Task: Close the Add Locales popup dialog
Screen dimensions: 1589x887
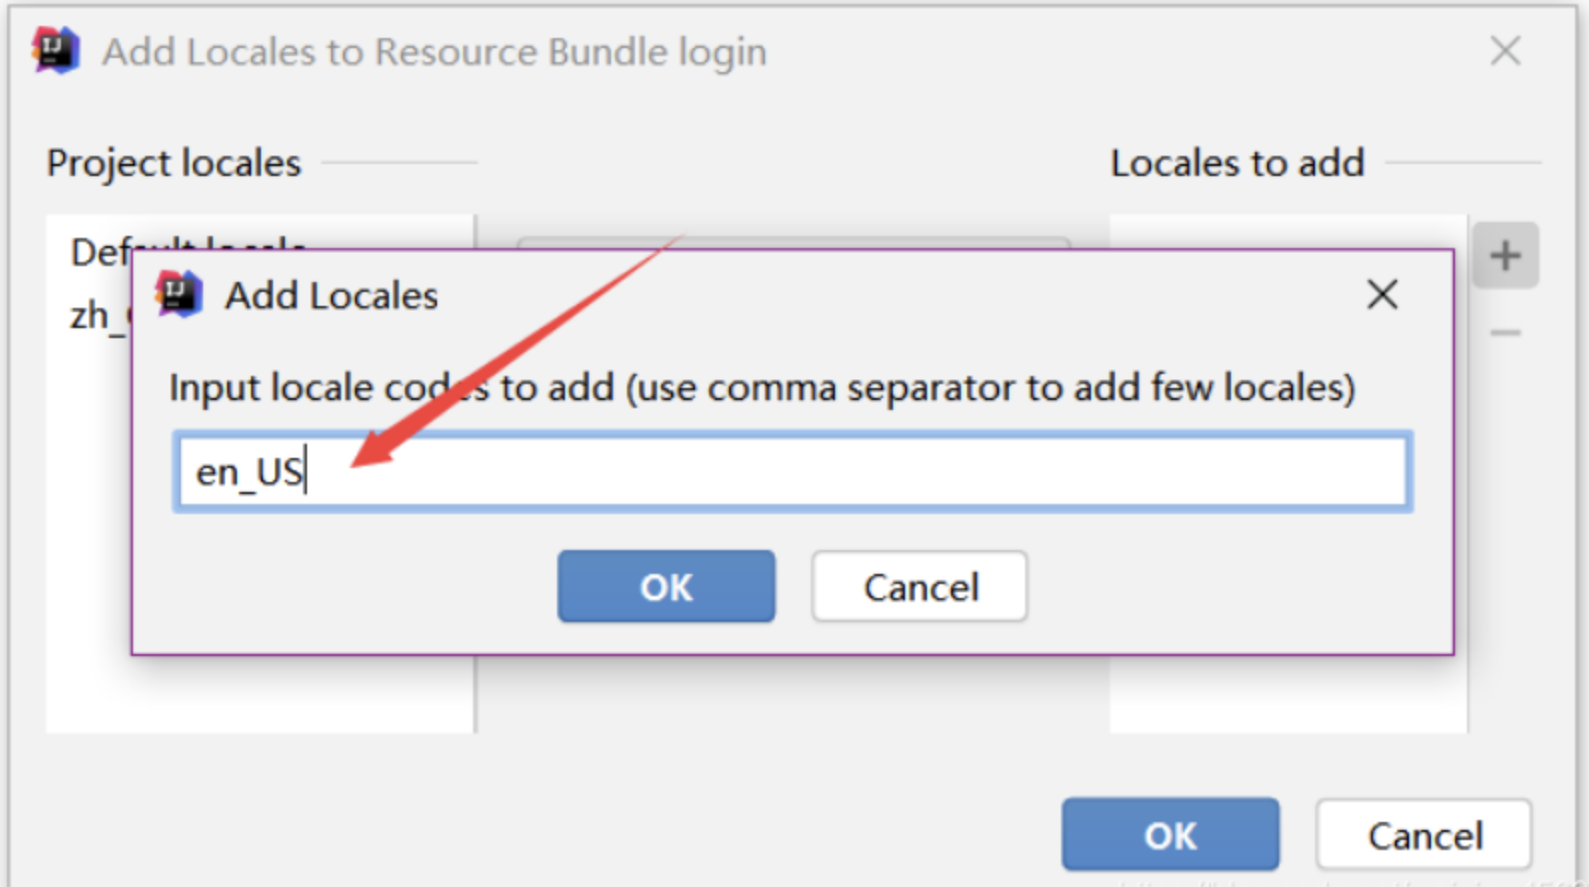Action: [x=1382, y=294]
